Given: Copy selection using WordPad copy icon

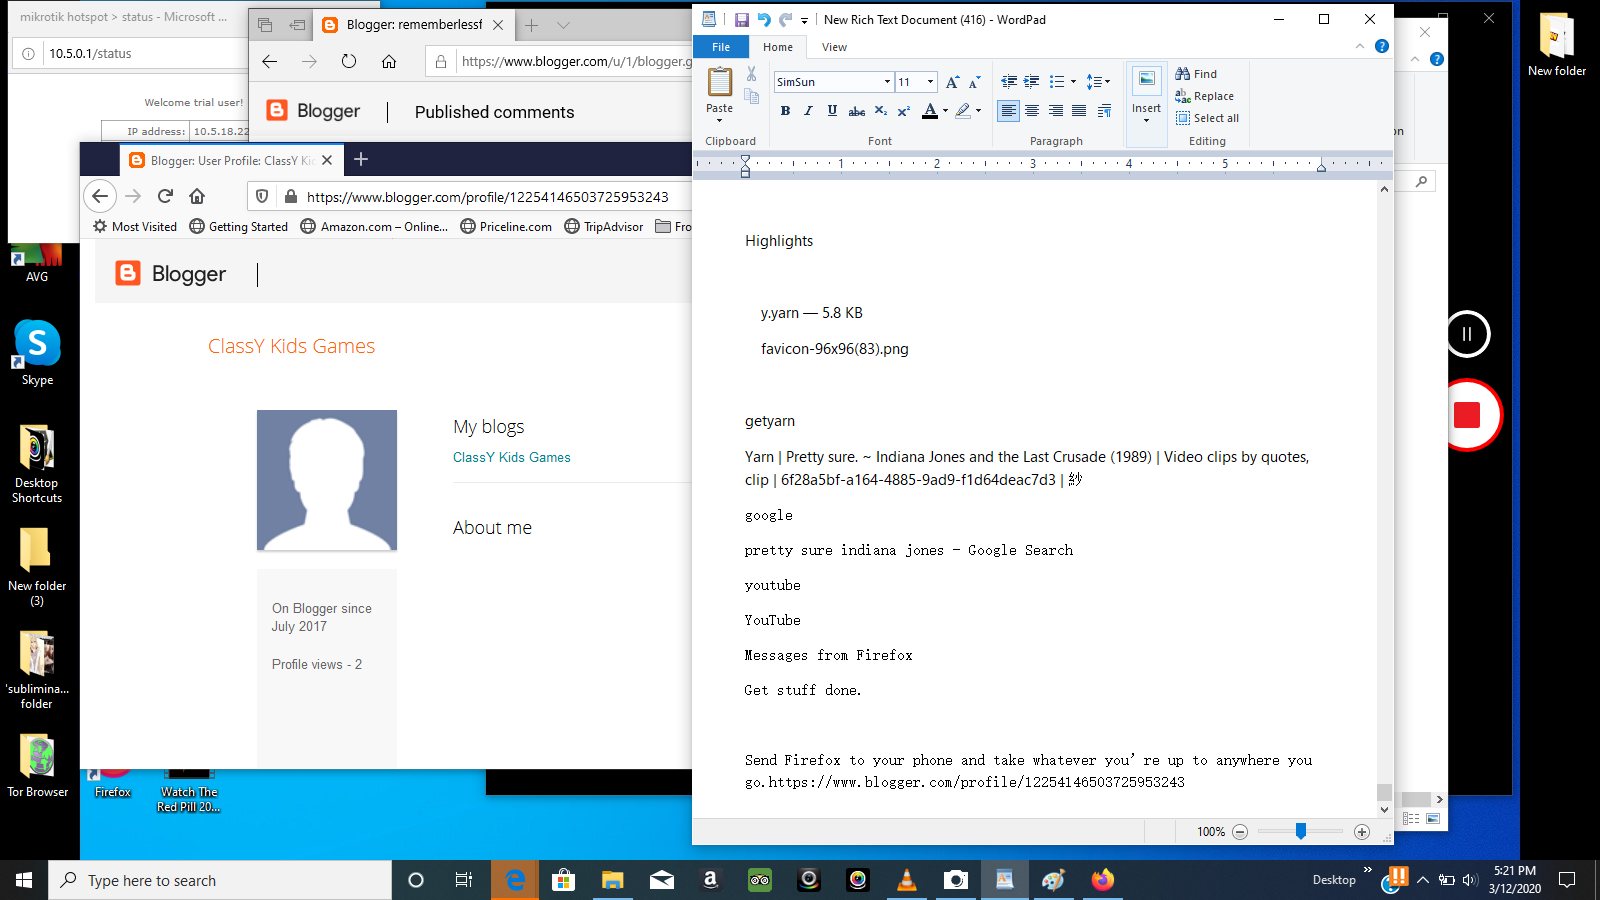Looking at the screenshot, I should [751, 96].
